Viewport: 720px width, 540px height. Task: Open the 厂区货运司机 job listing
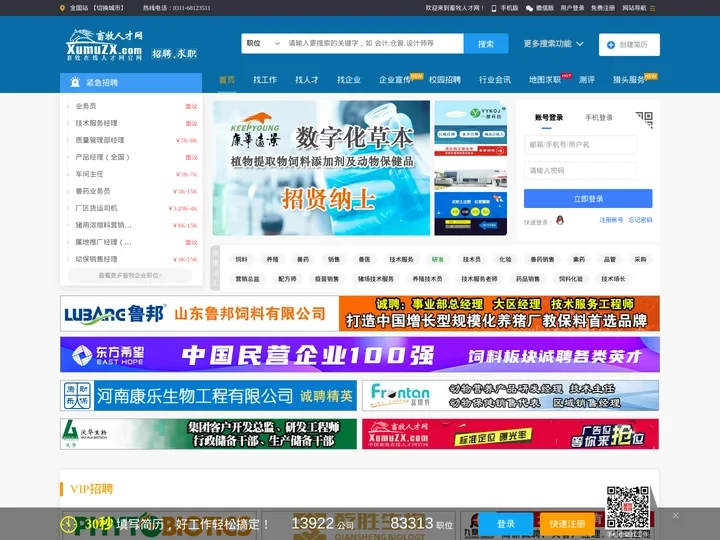96,208
